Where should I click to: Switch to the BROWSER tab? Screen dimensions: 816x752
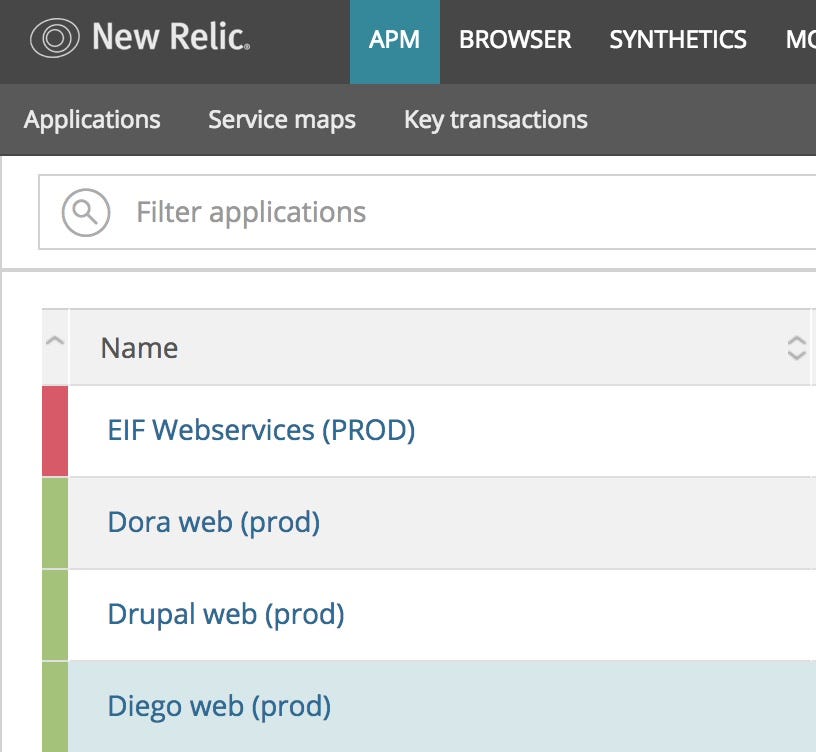click(x=515, y=40)
